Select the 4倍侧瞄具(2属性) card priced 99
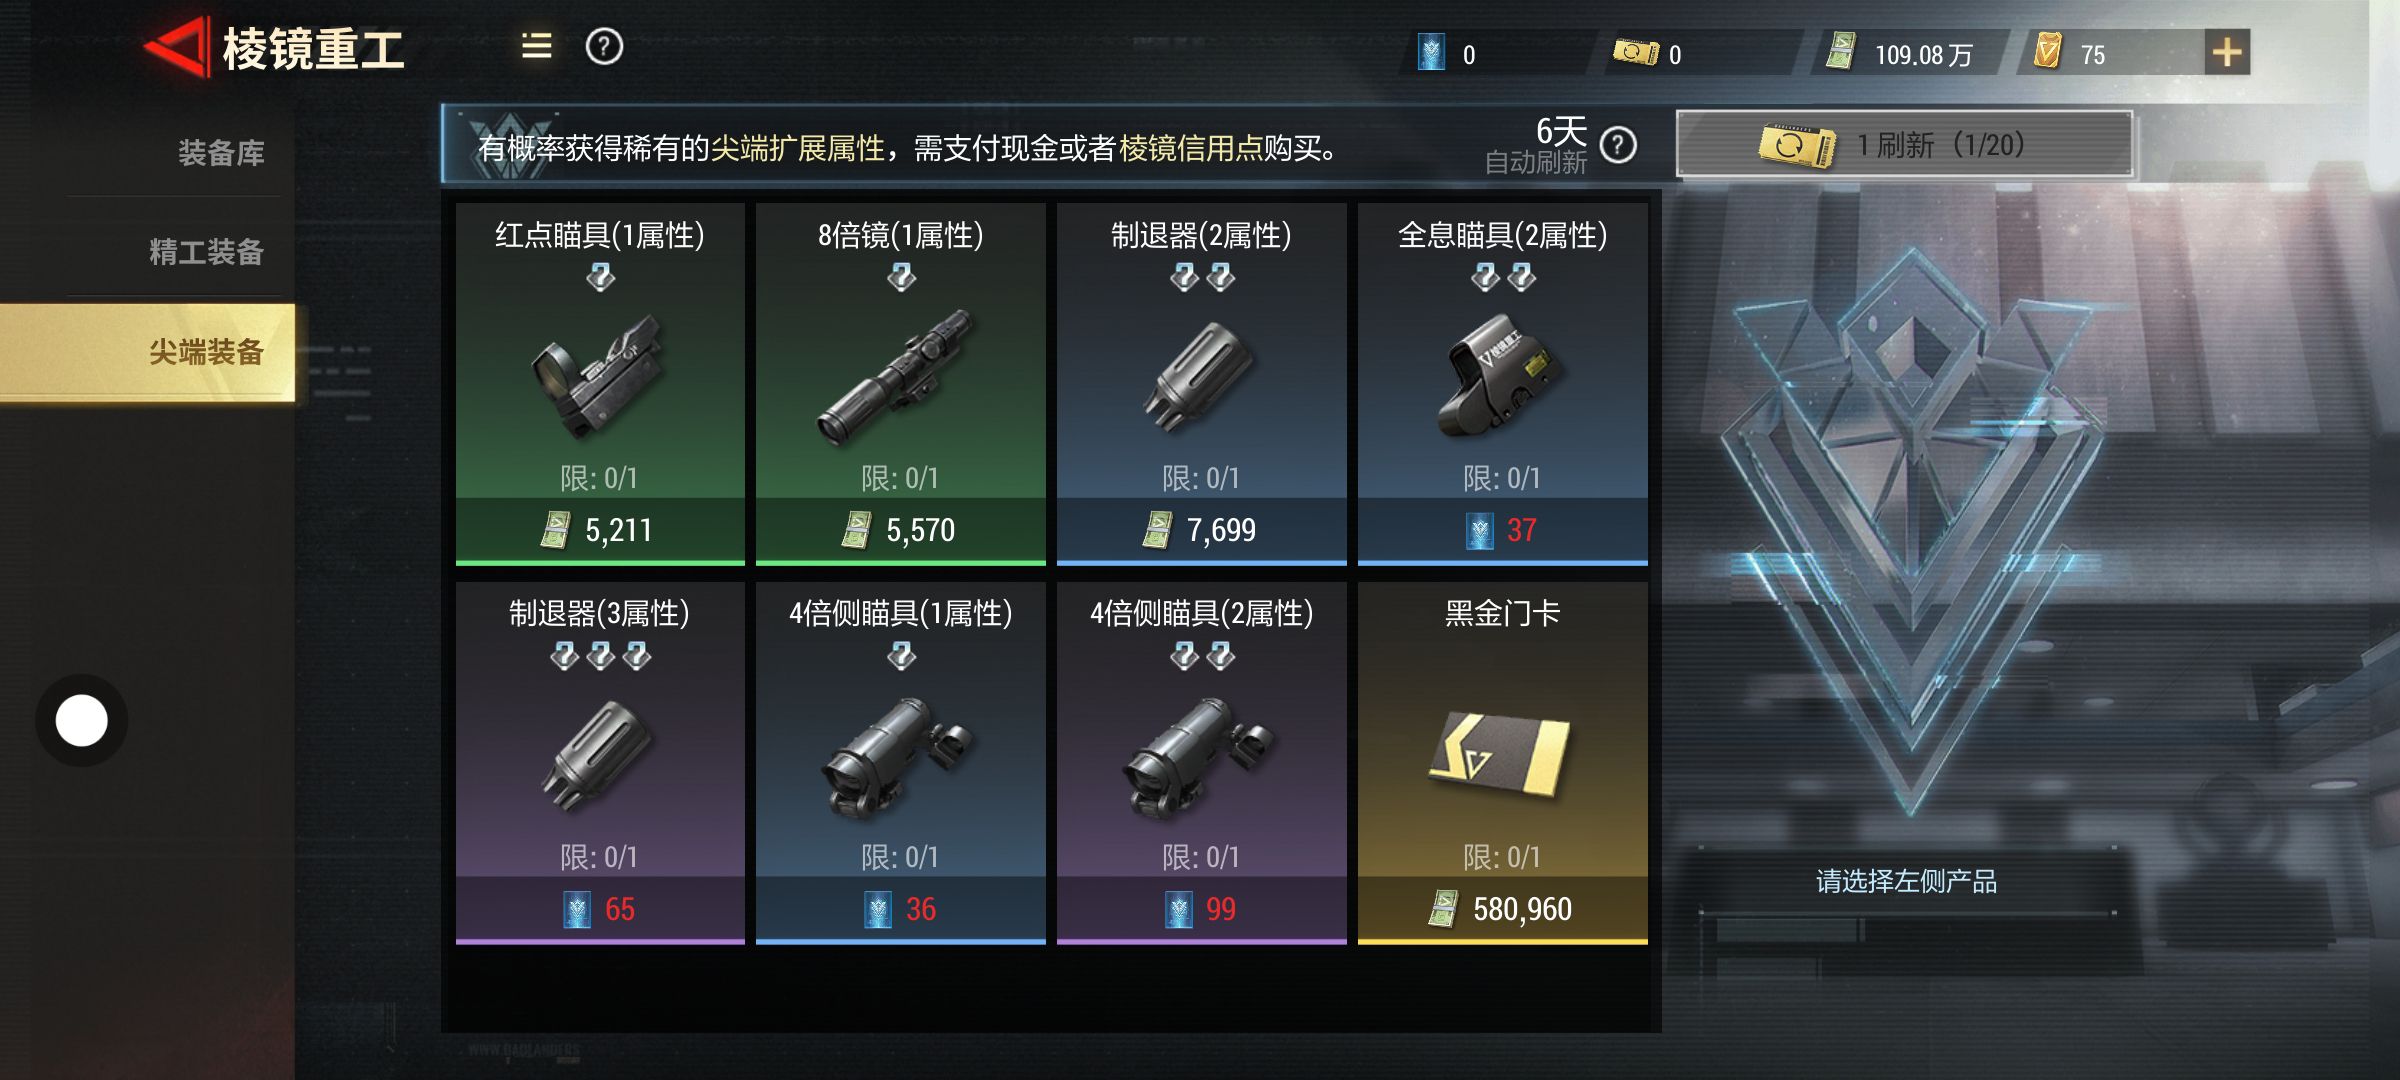This screenshot has height=1080, width=2400. 1201,763
